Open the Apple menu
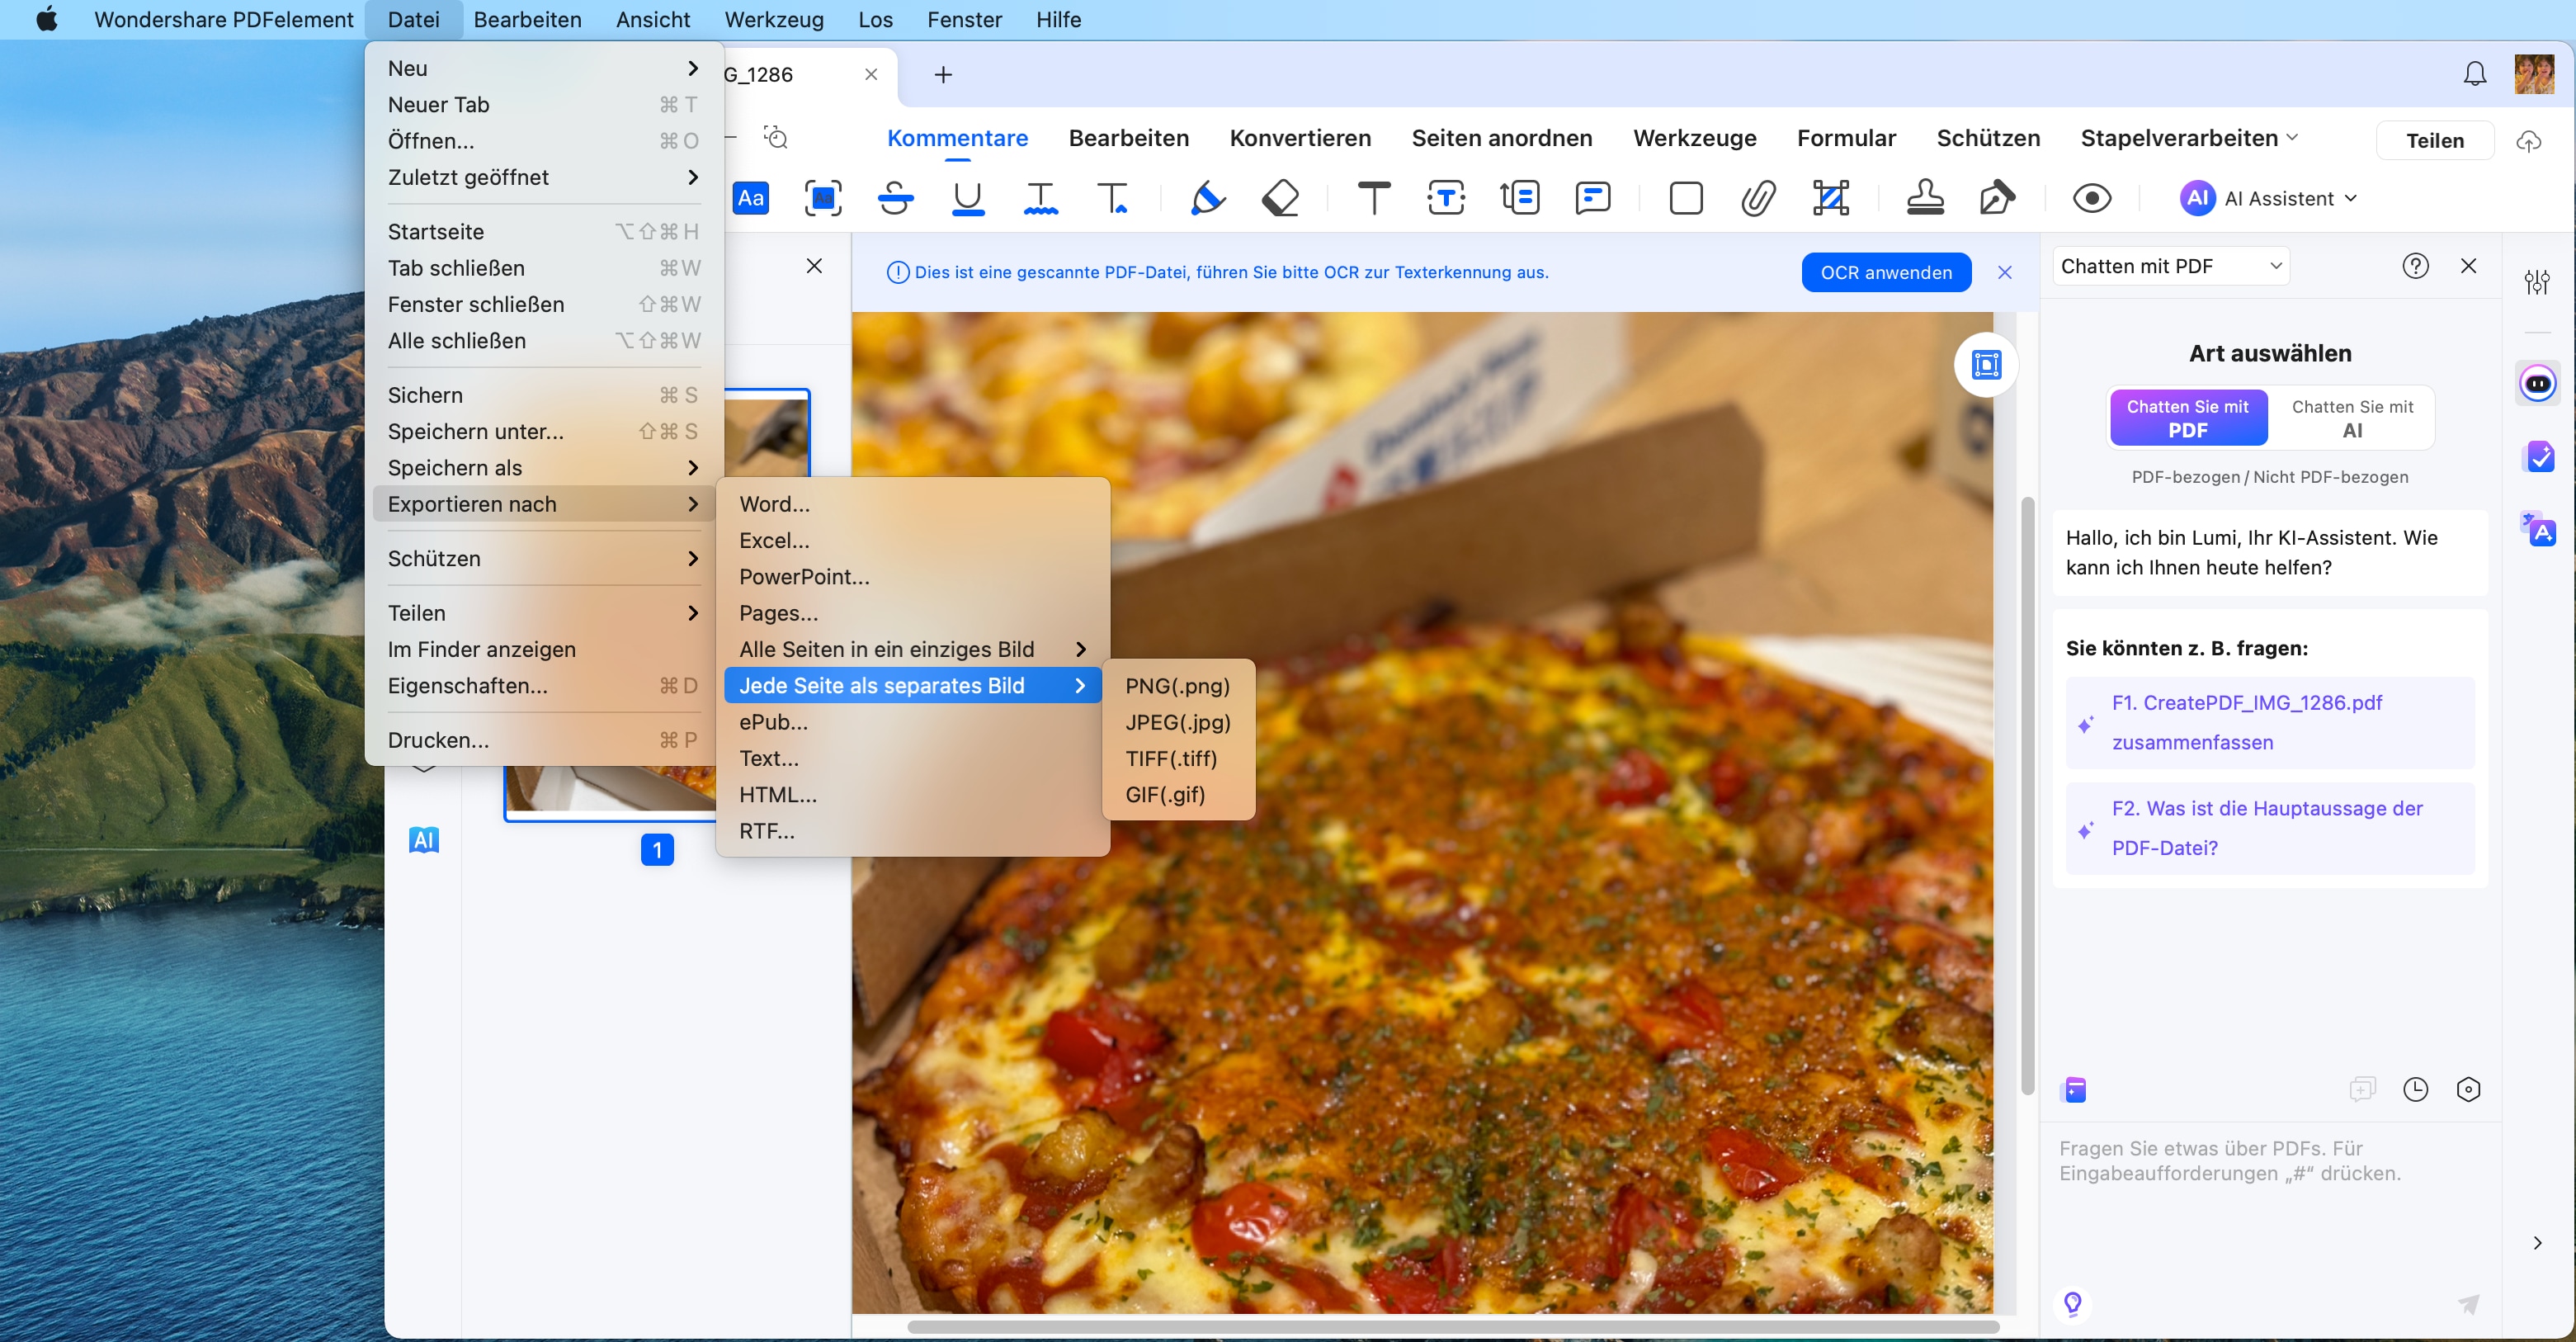This screenshot has width=2576, height=1342. pos(46,19)
